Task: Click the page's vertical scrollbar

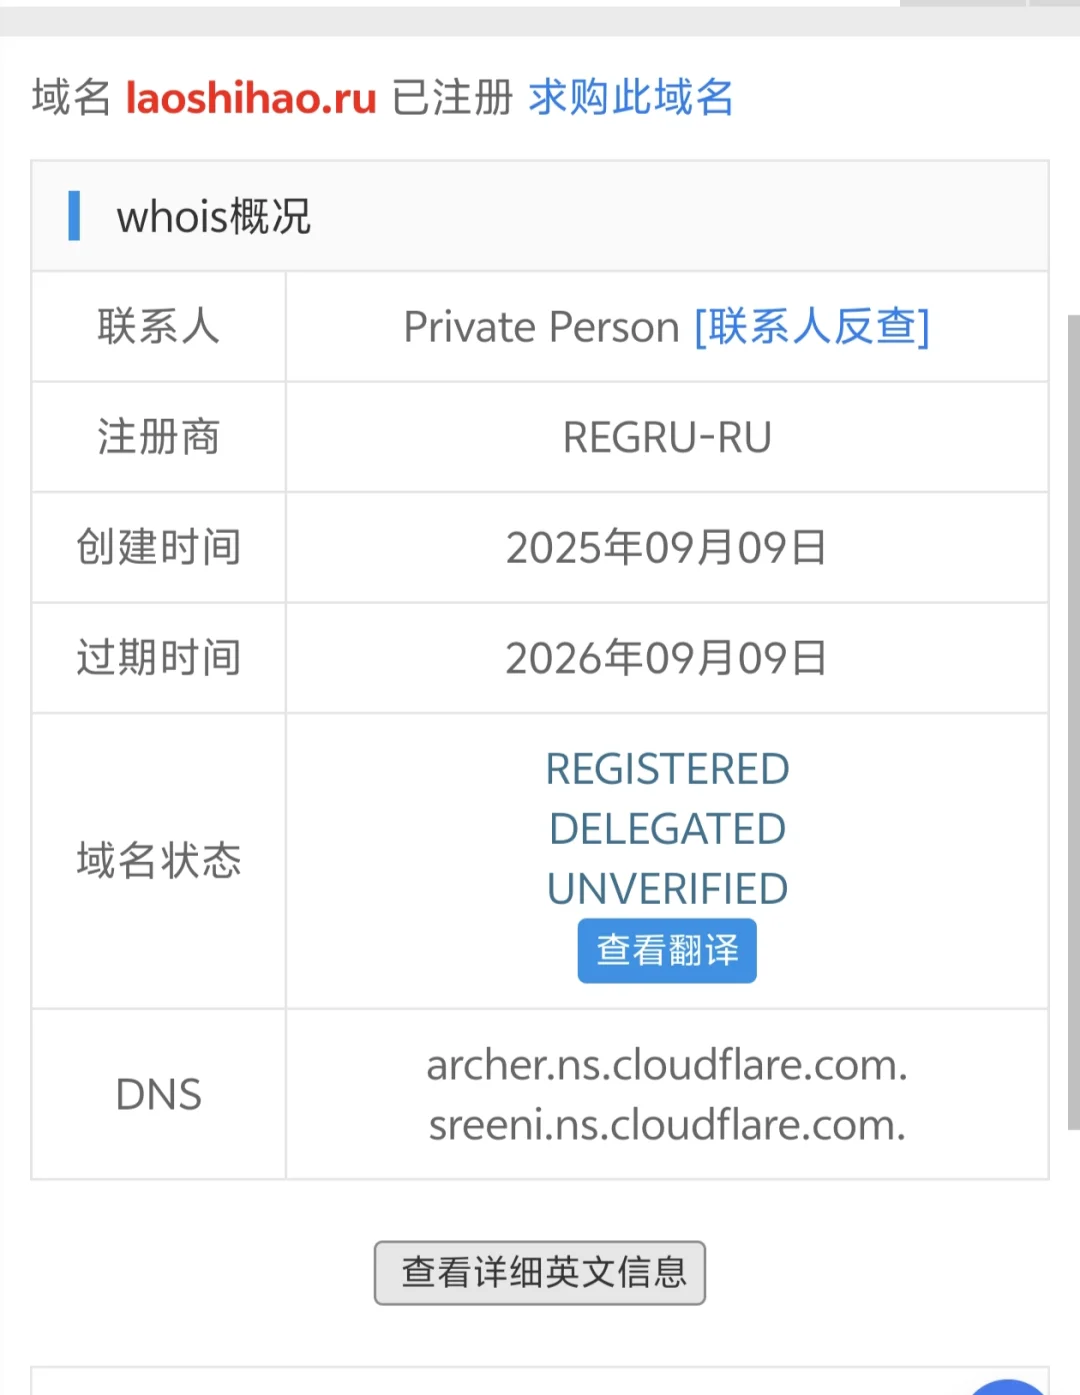Action: [1073, 720]
